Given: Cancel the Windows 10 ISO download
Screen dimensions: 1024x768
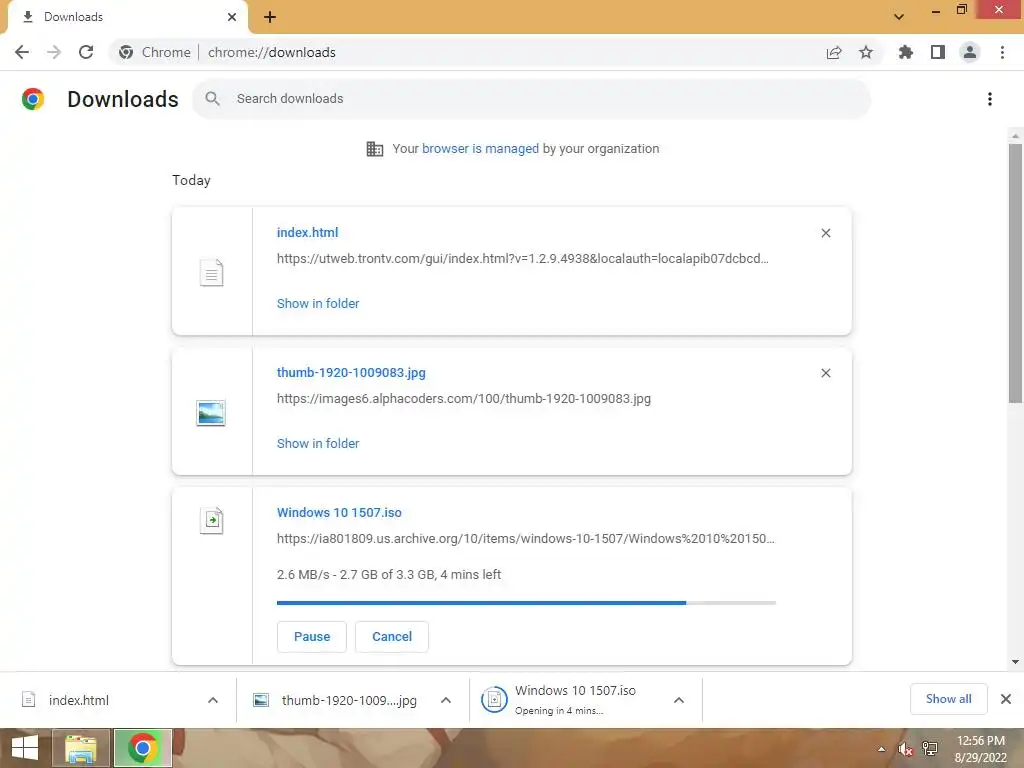Looking at the screenshot, I should pos(392,637).
